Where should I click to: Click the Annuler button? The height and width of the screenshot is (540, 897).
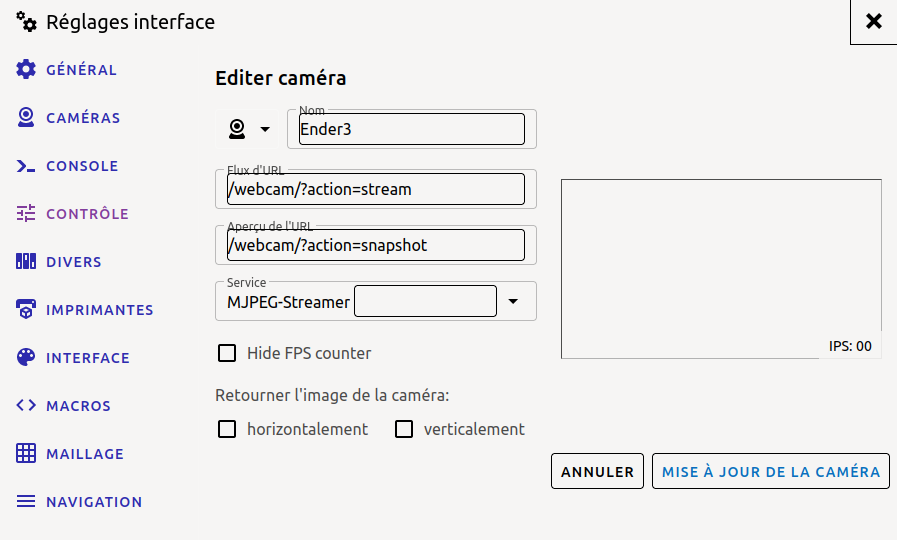click(x=597, y=472)
